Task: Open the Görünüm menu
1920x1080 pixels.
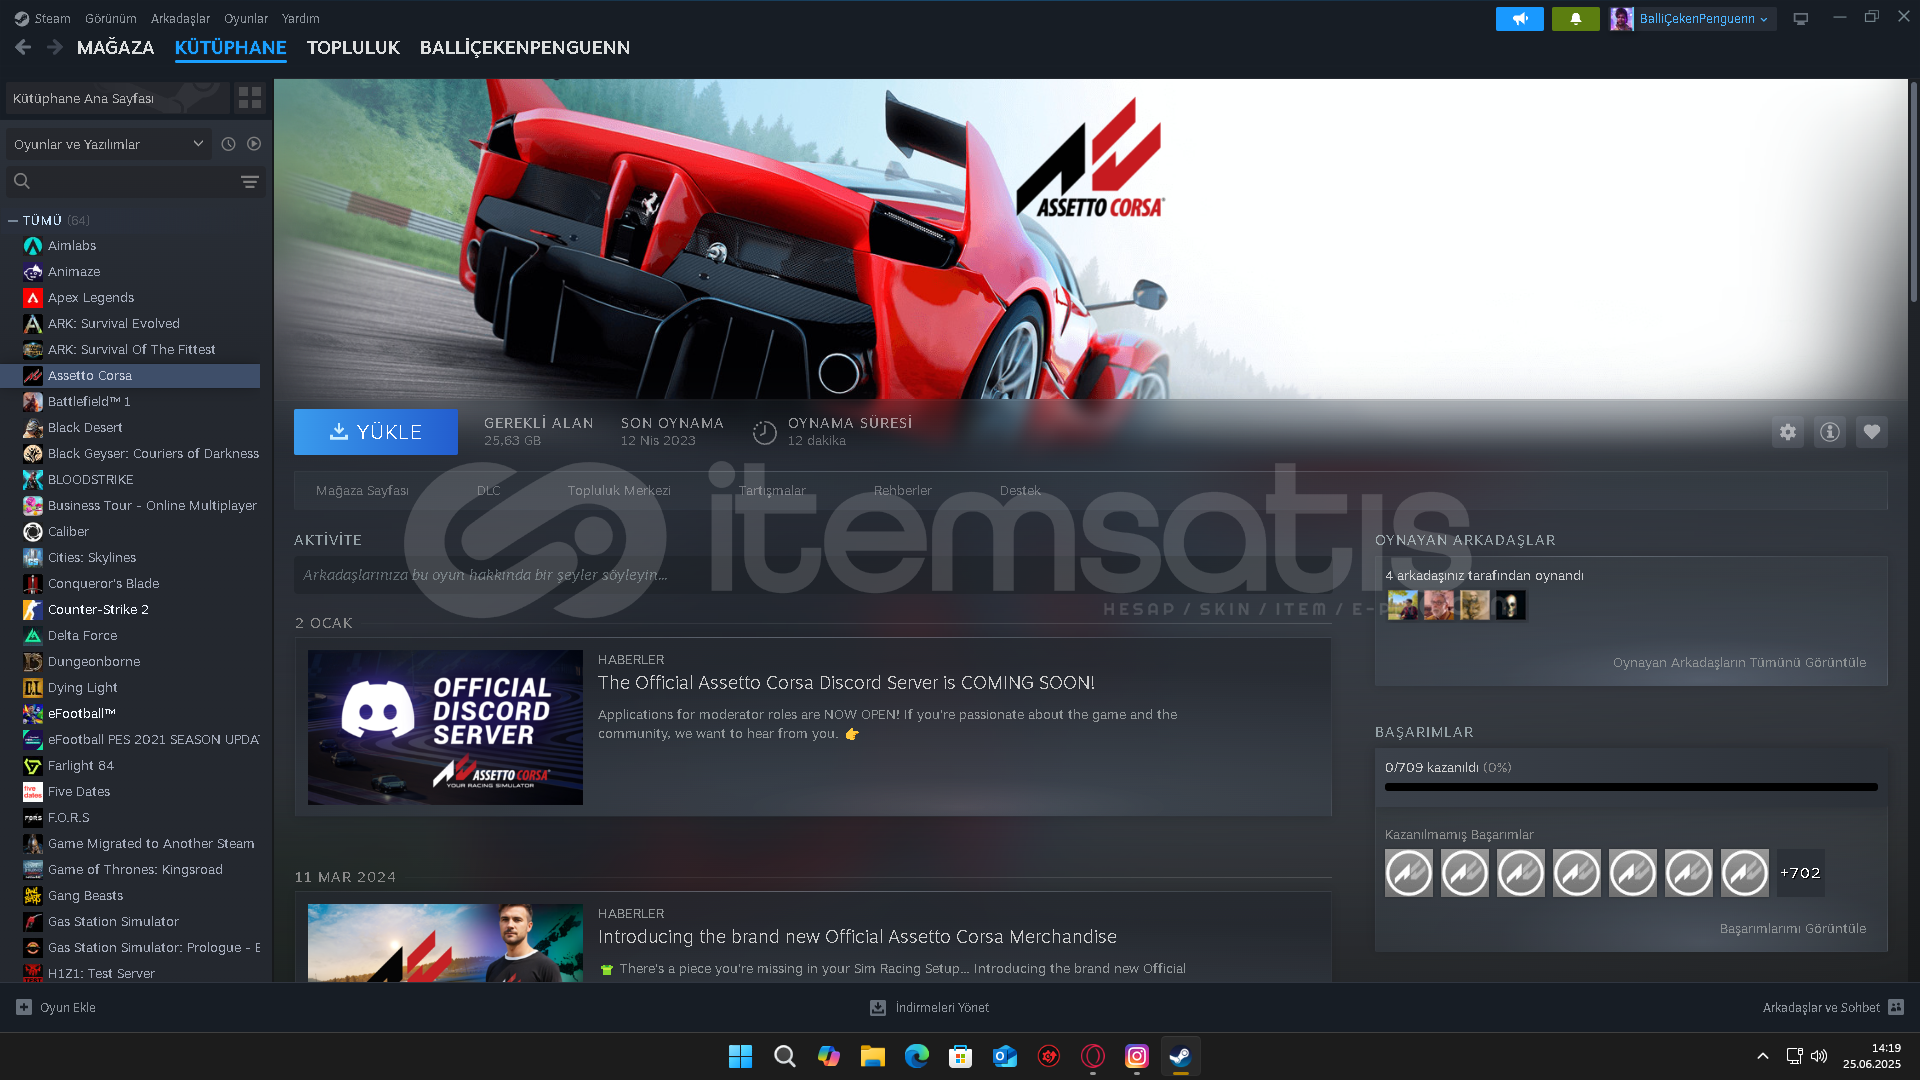Action: click(x=110, y=18)
